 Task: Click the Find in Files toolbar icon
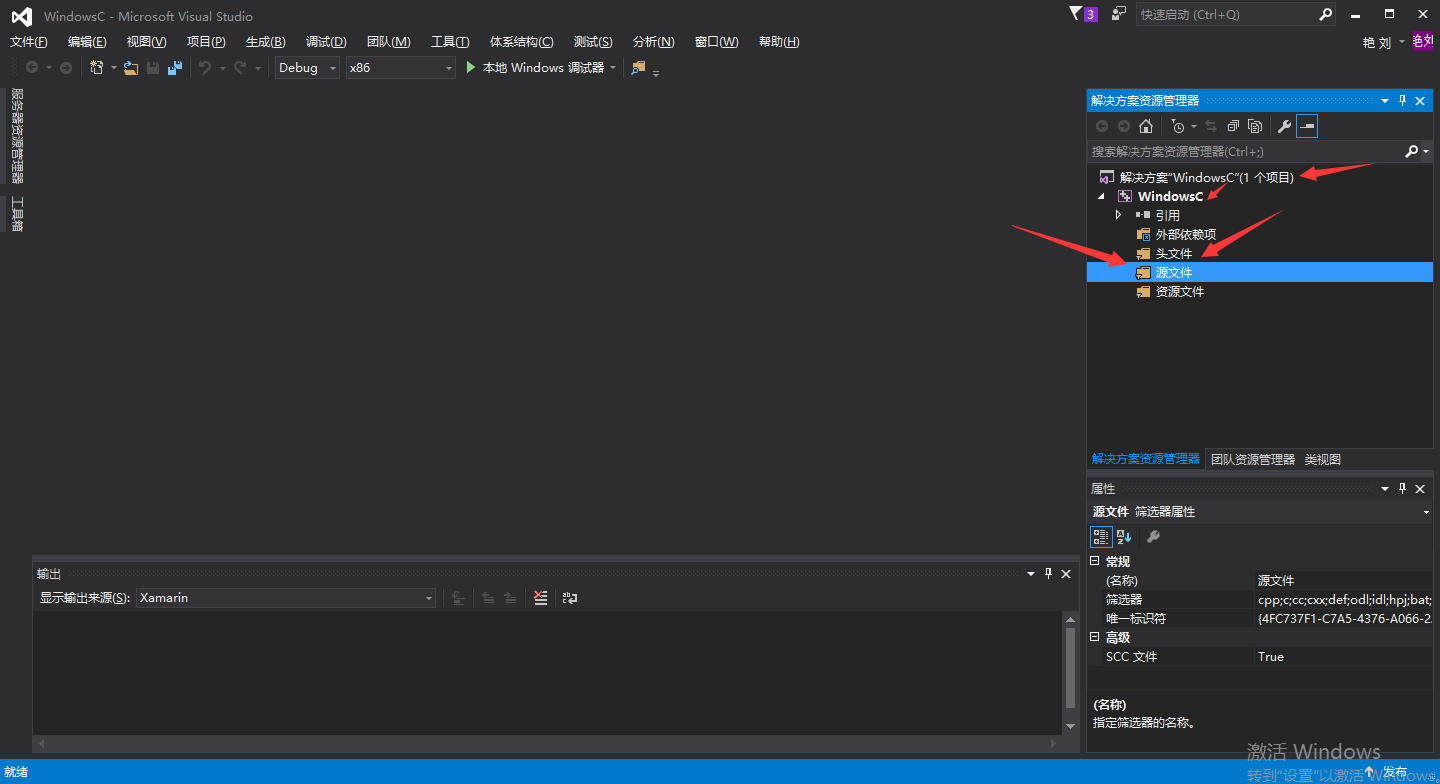coord(638,67)
